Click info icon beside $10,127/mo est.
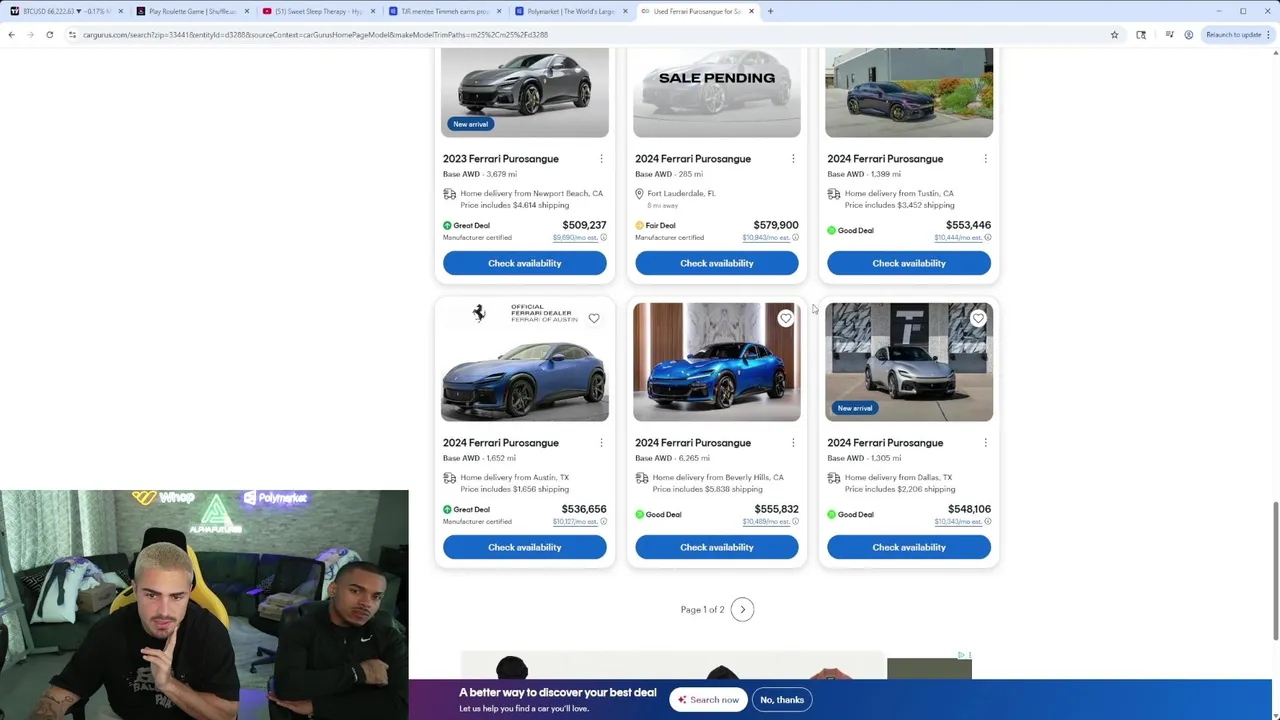1280x720 pixels. [603, 522]
